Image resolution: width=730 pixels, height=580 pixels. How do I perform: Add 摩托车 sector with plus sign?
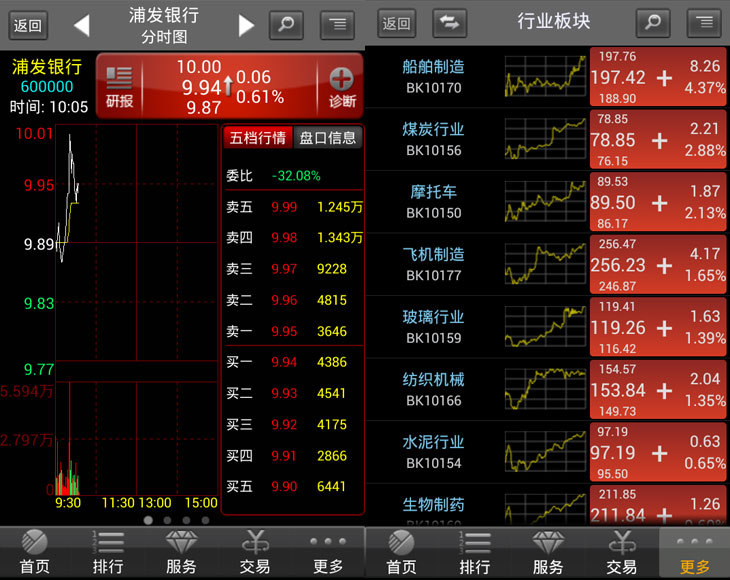[659, 203]
